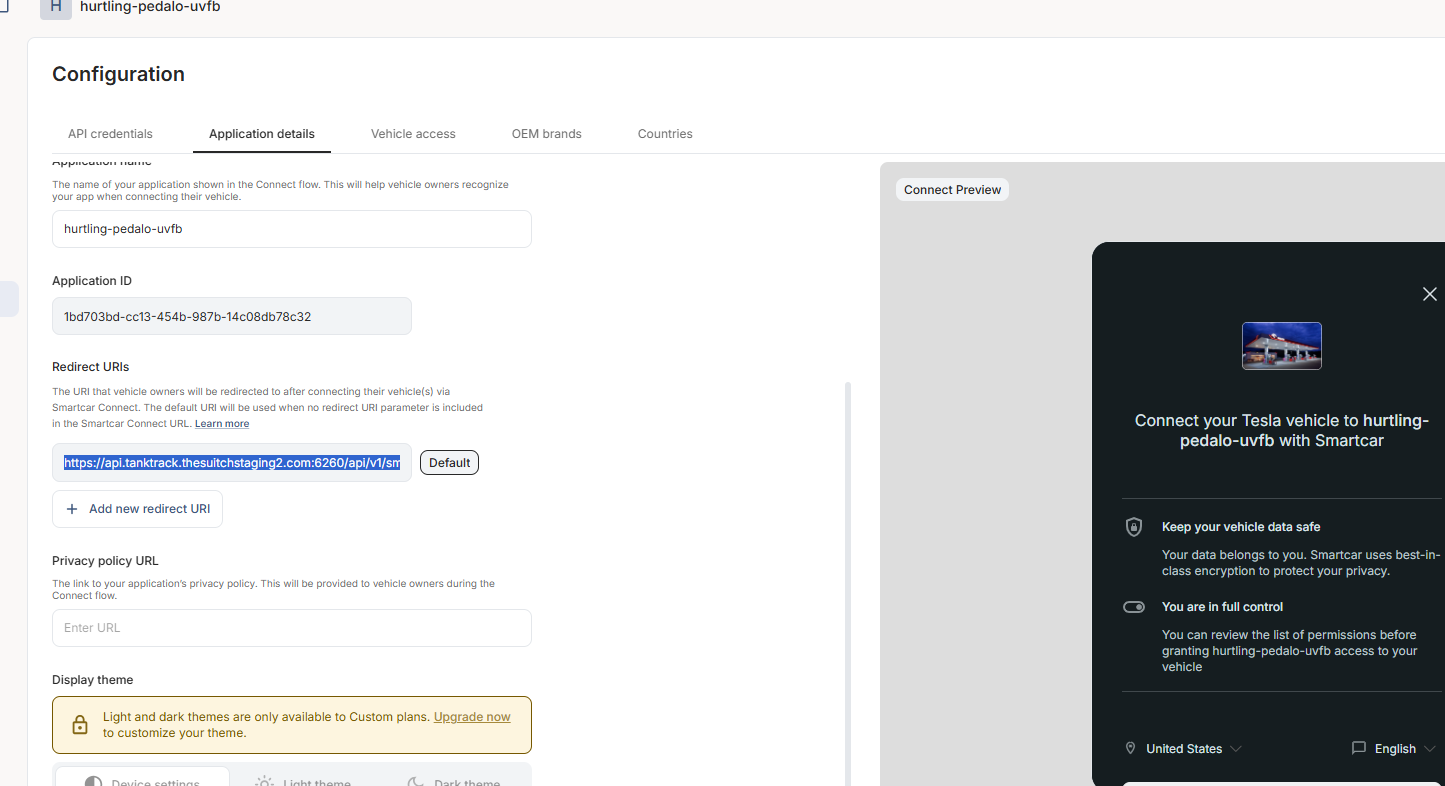Select the Device settings theme option
The image size is (1445, 786).
142,779
